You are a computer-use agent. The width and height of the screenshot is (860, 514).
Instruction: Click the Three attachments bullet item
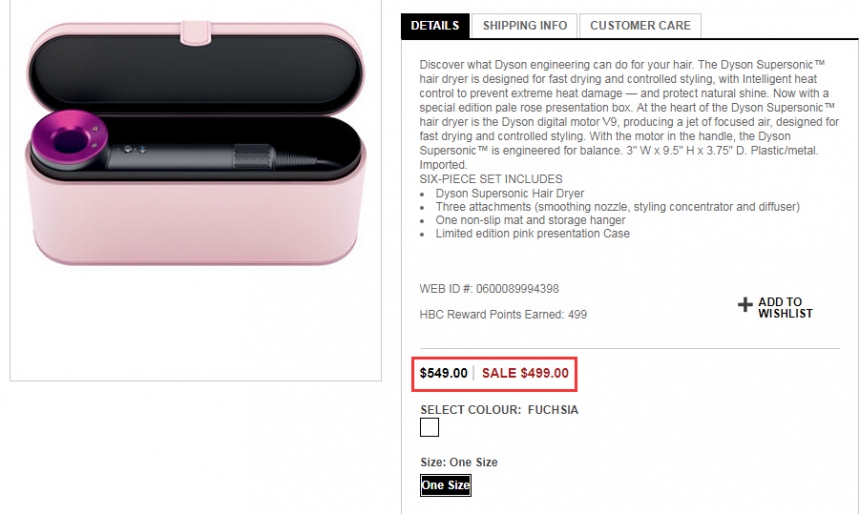[x=617, y=207]
